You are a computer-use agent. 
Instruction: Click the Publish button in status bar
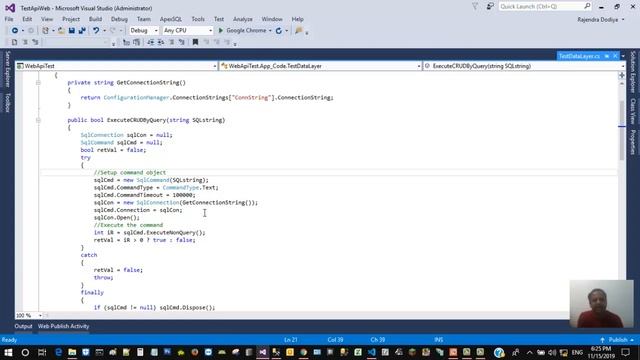[x=618, y=340]
